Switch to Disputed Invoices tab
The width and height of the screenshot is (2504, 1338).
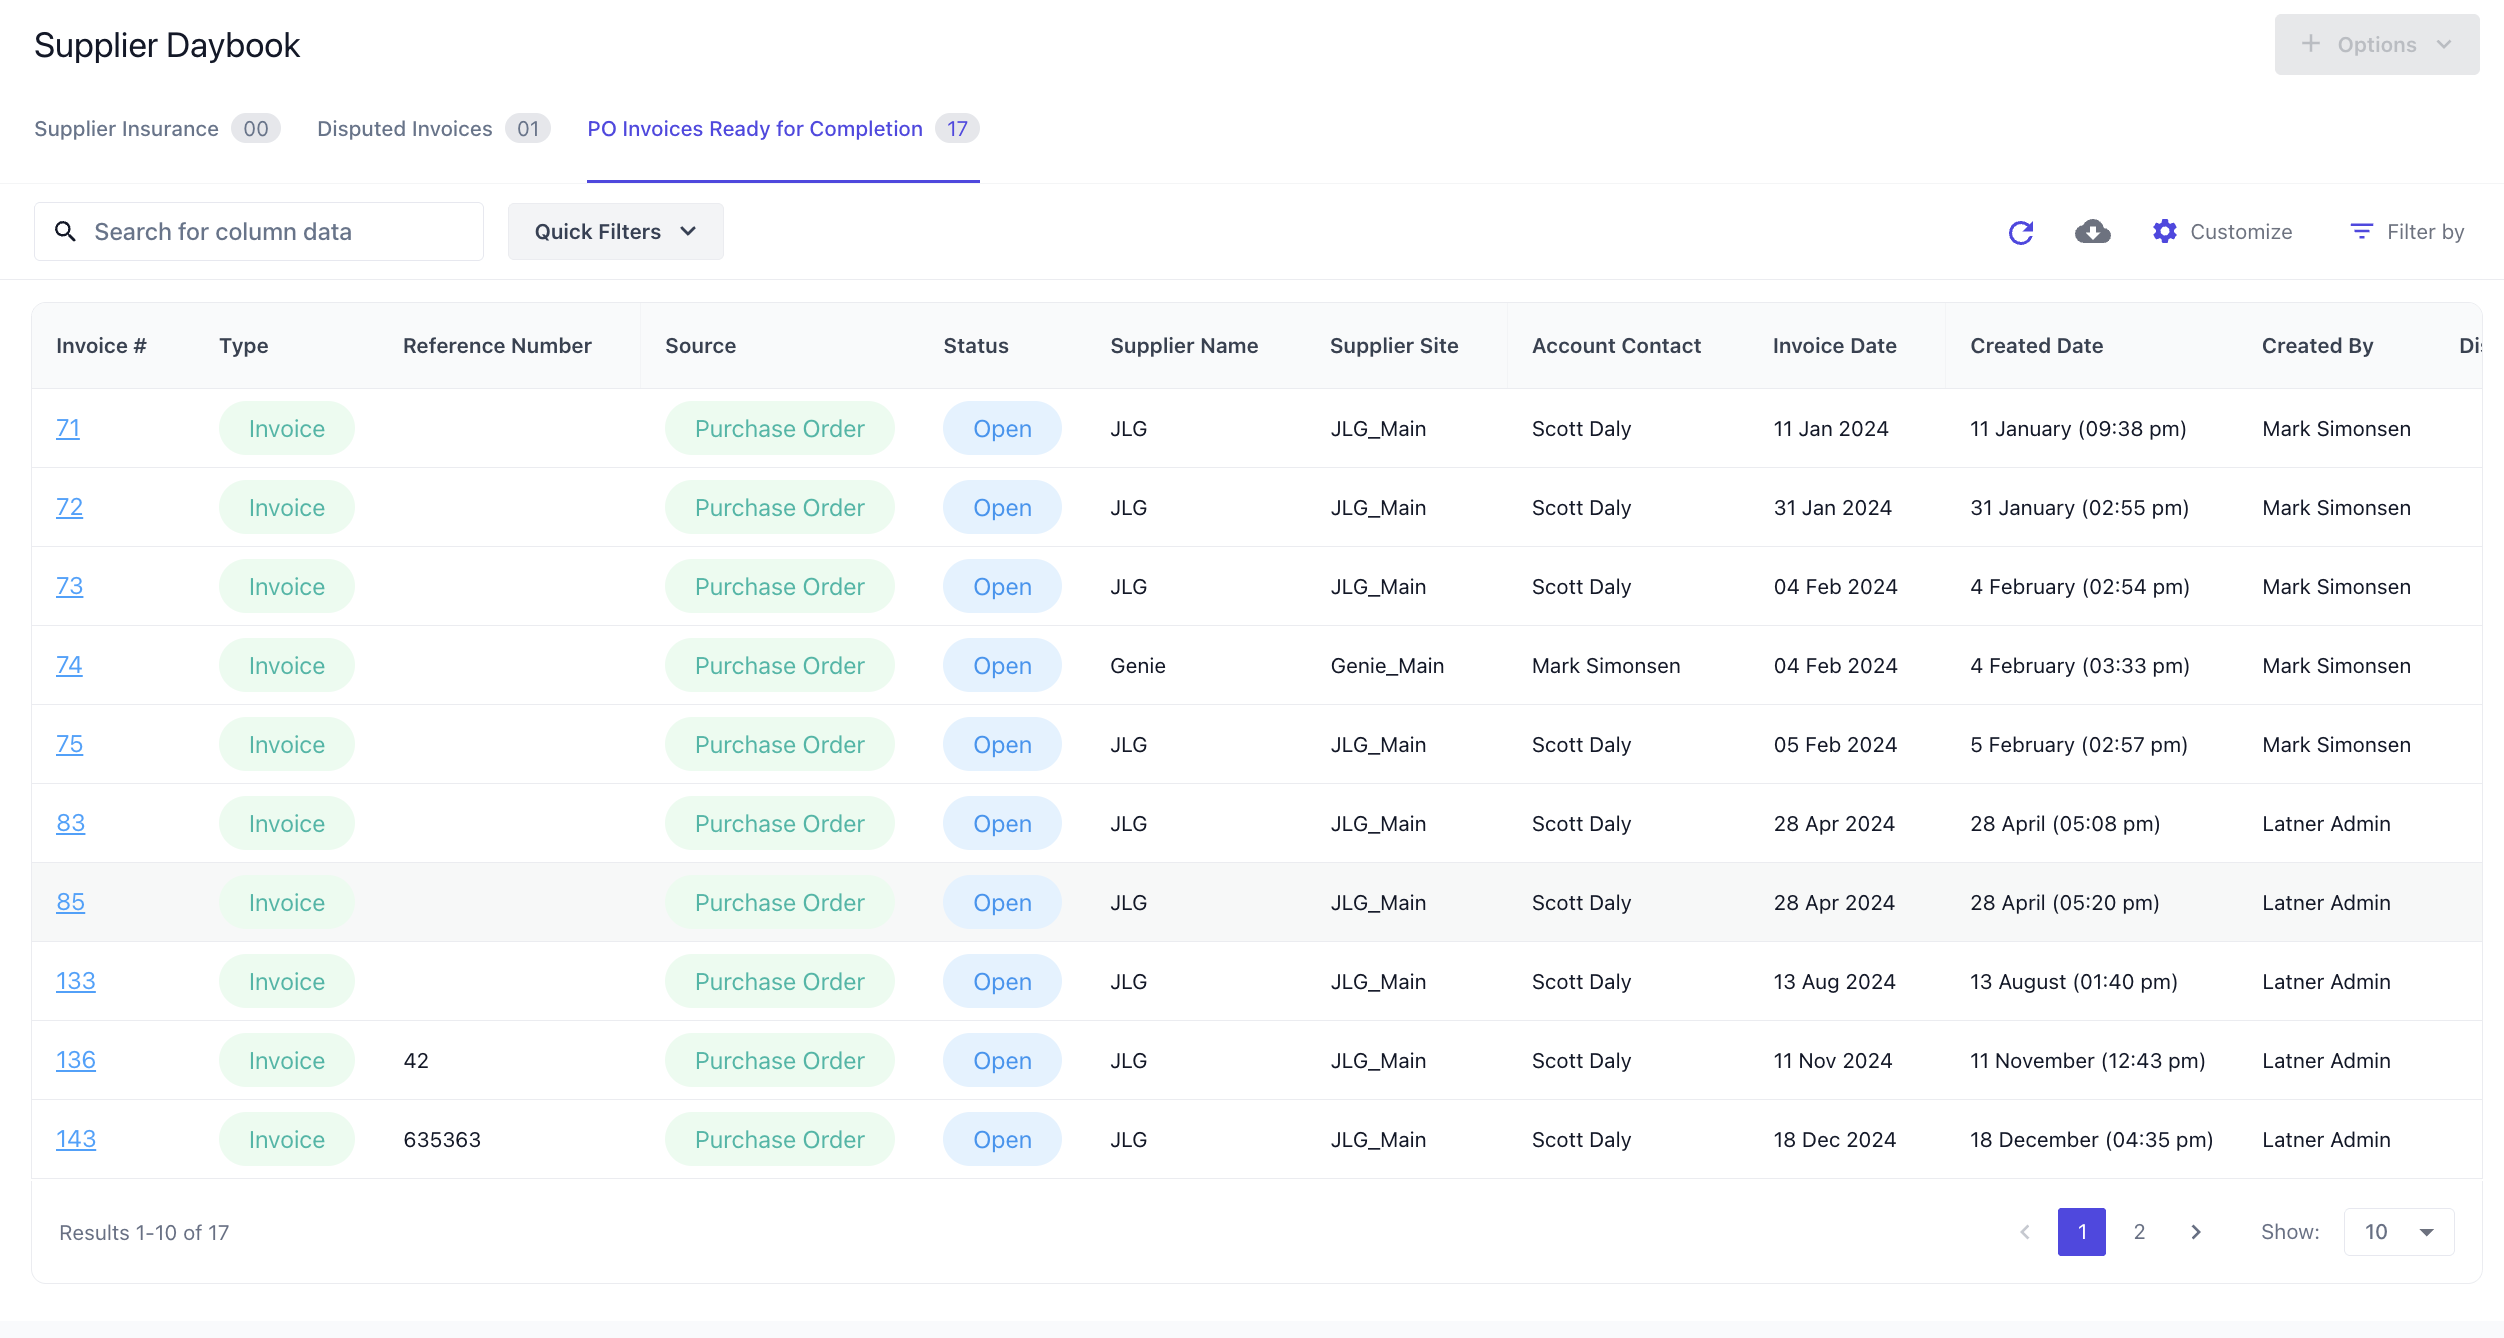tap(404, 129)
